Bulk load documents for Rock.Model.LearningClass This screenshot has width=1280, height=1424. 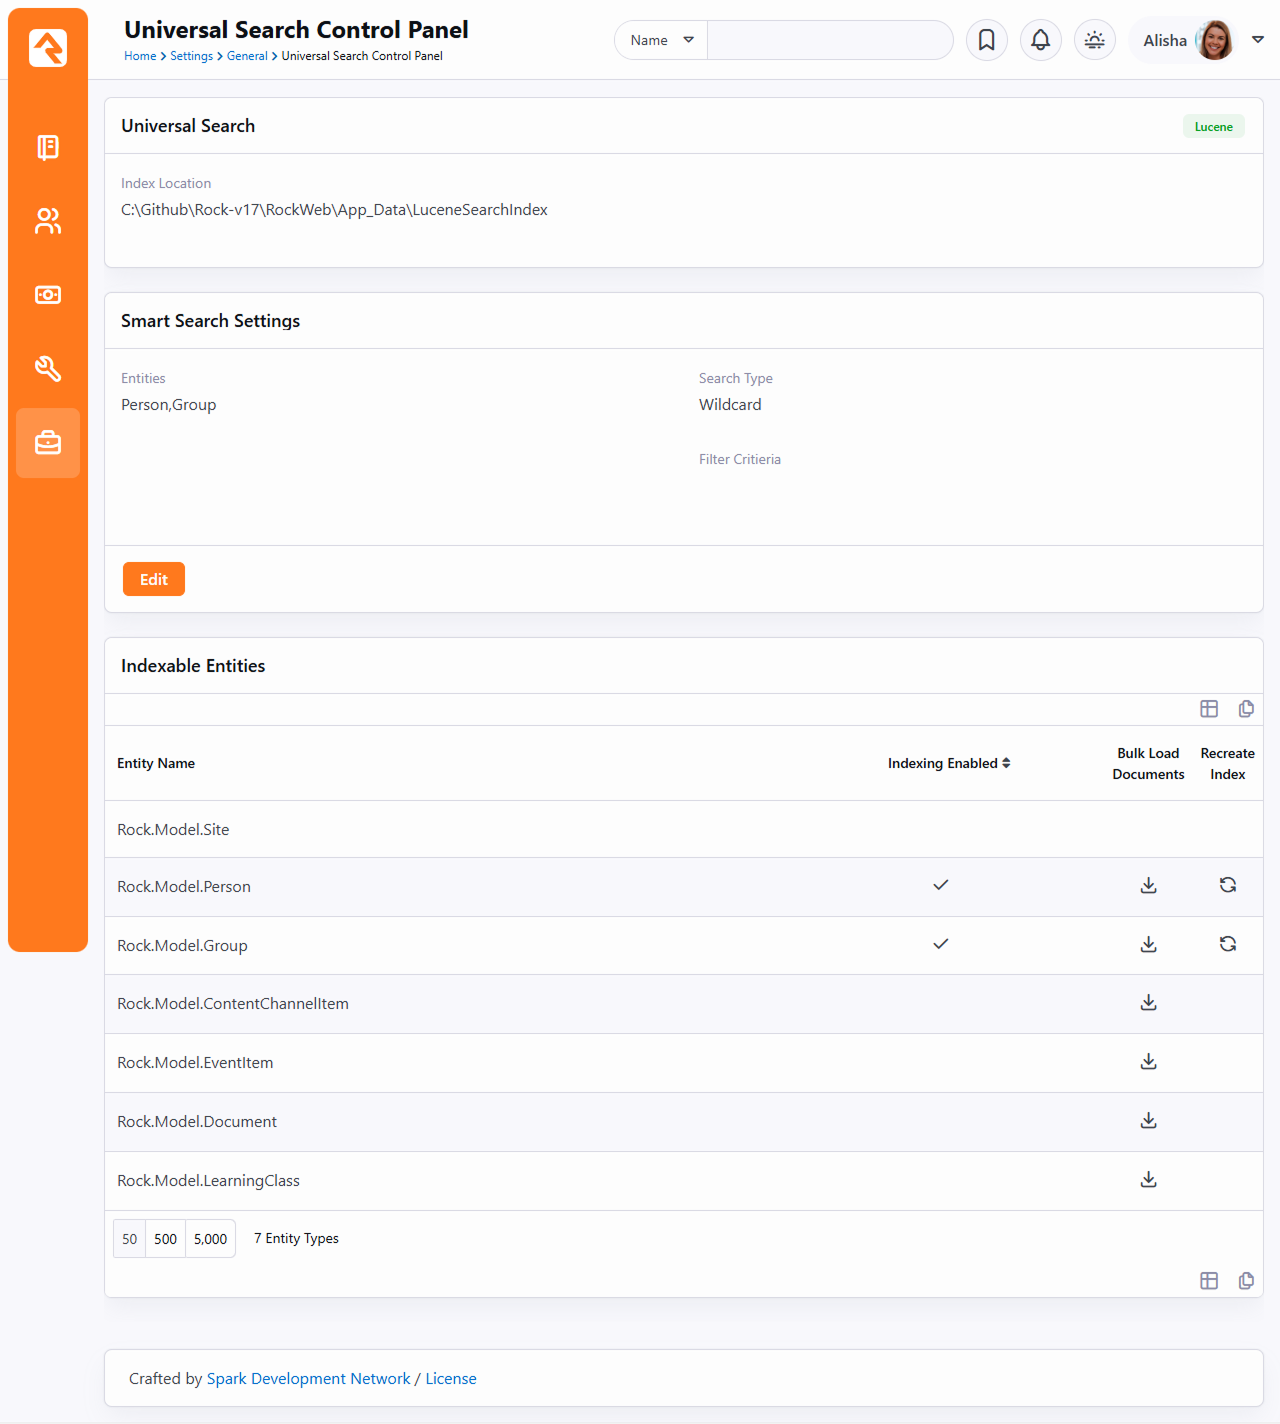coord(1148,1179)
